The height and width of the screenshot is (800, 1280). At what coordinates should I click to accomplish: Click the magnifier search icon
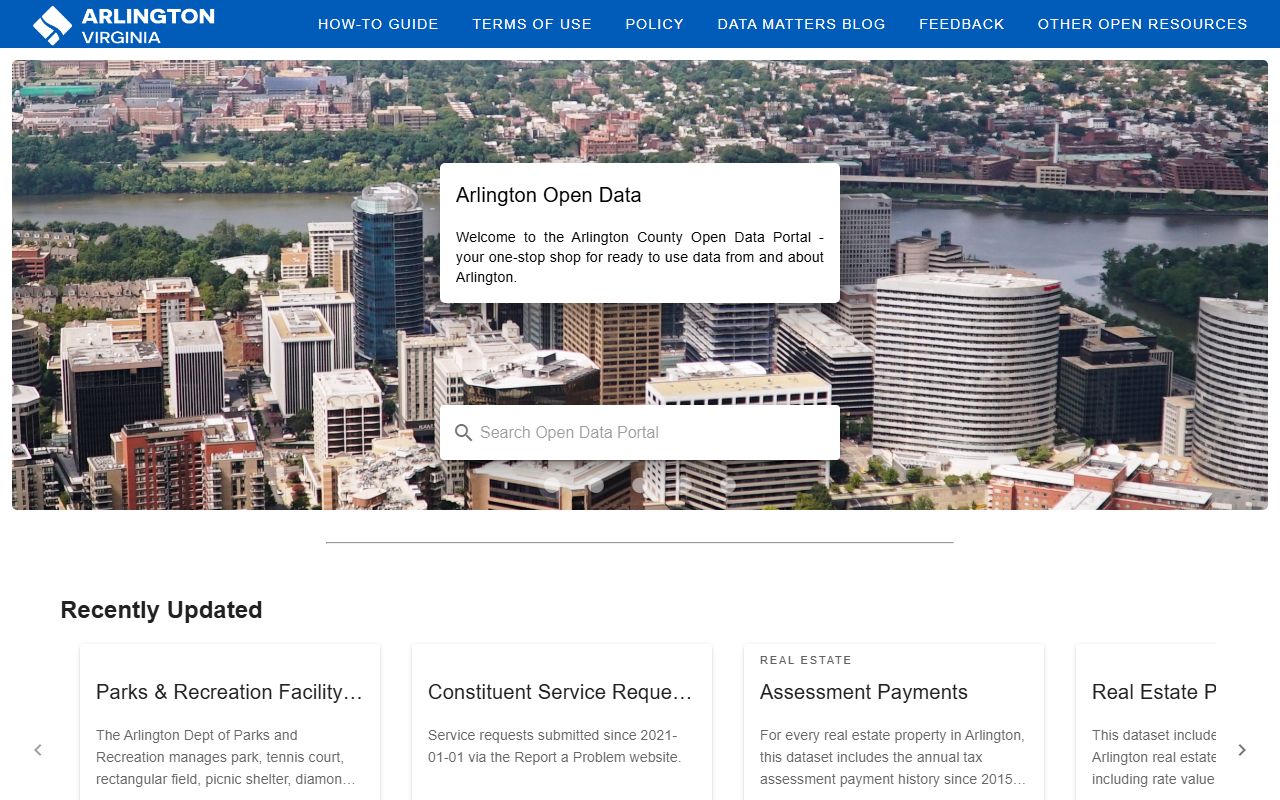(463, 432)
